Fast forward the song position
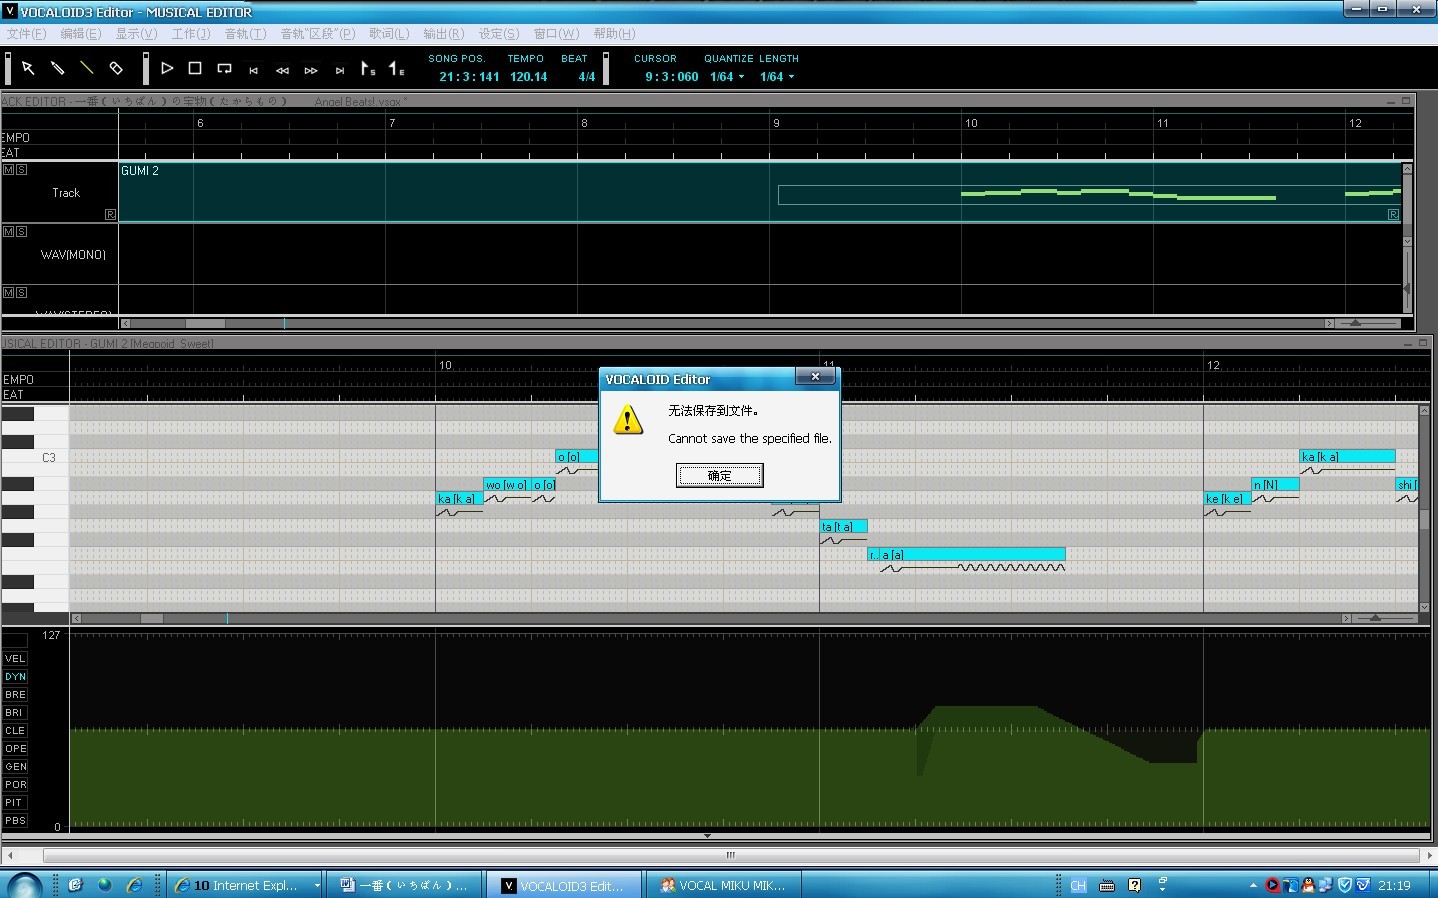The width and height of the screenshot is (1438, 898). (311, 70)
